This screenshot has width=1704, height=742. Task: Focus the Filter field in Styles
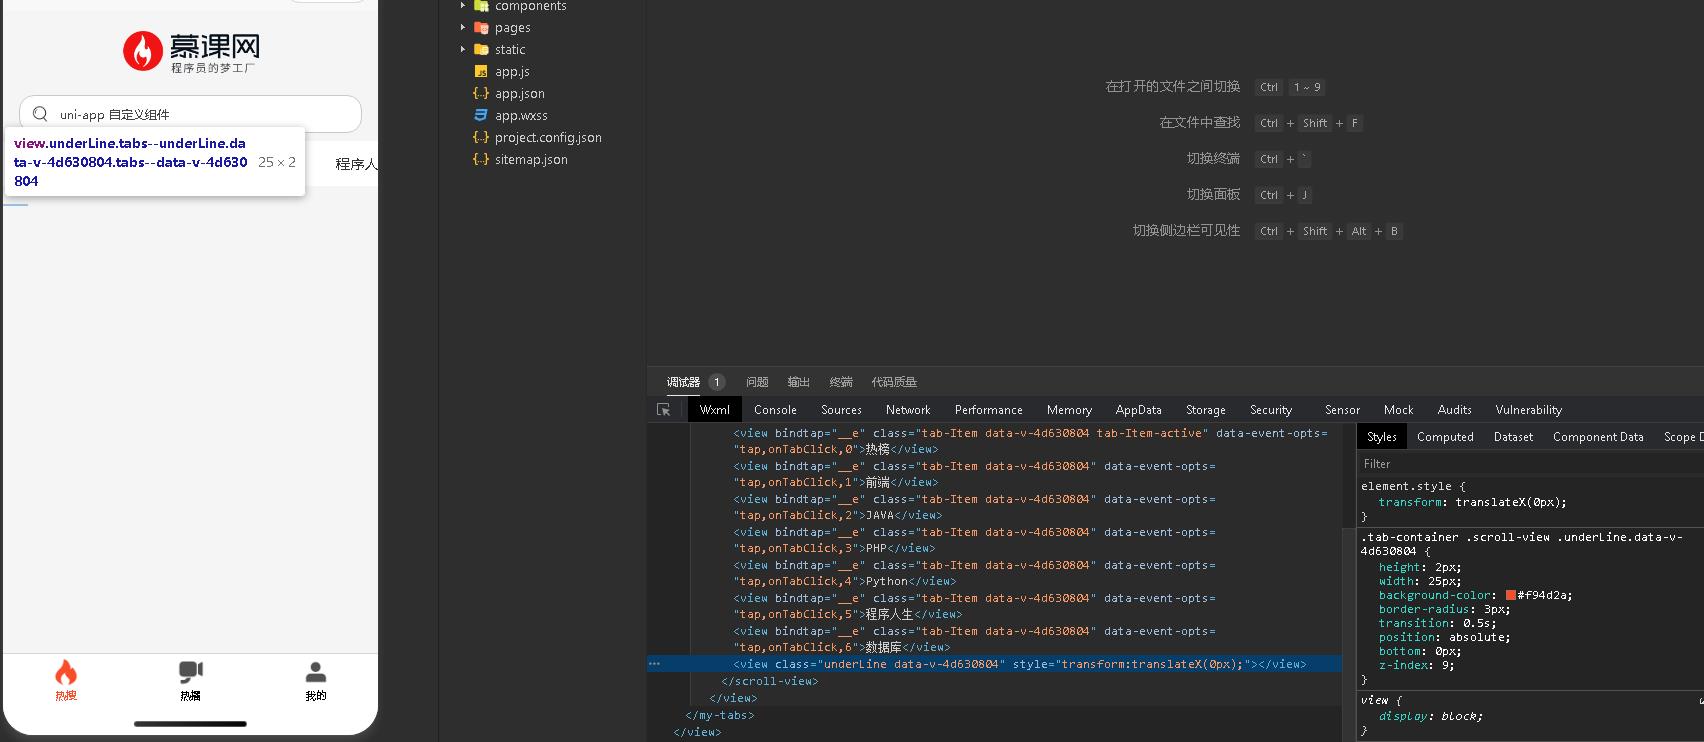point(1530,464)
